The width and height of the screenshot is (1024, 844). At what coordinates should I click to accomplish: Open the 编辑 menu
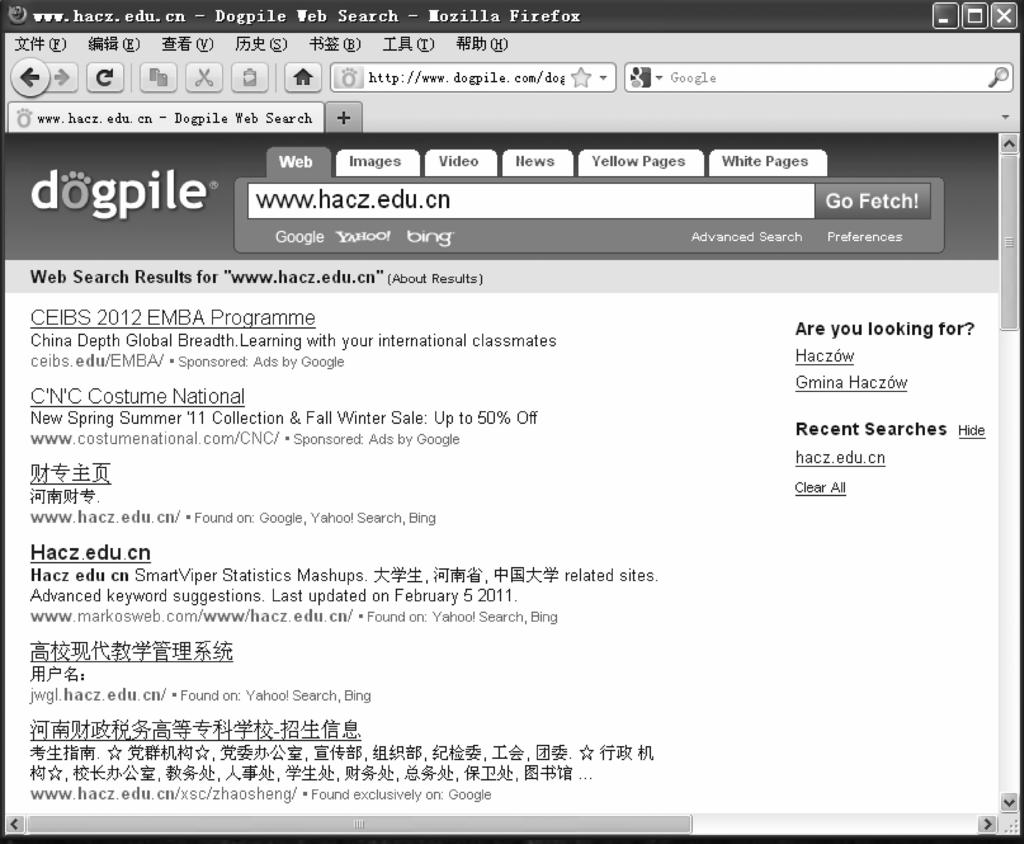(114, 44)
